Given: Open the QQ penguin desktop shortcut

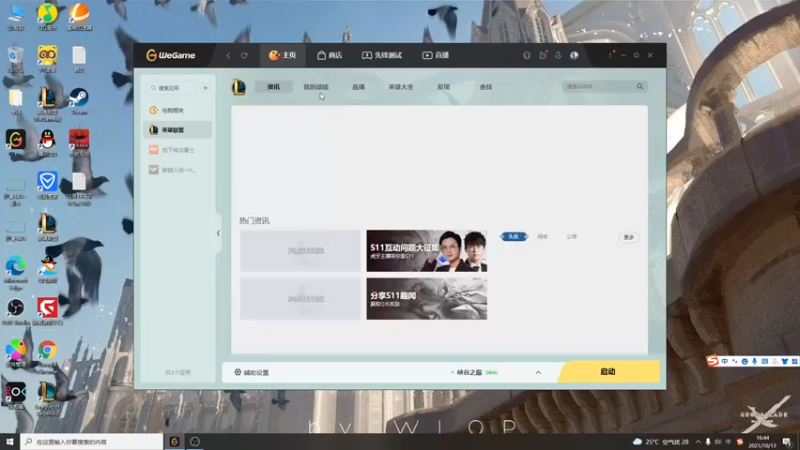Looking at the screenshot, I should click(x=47, y=143).
